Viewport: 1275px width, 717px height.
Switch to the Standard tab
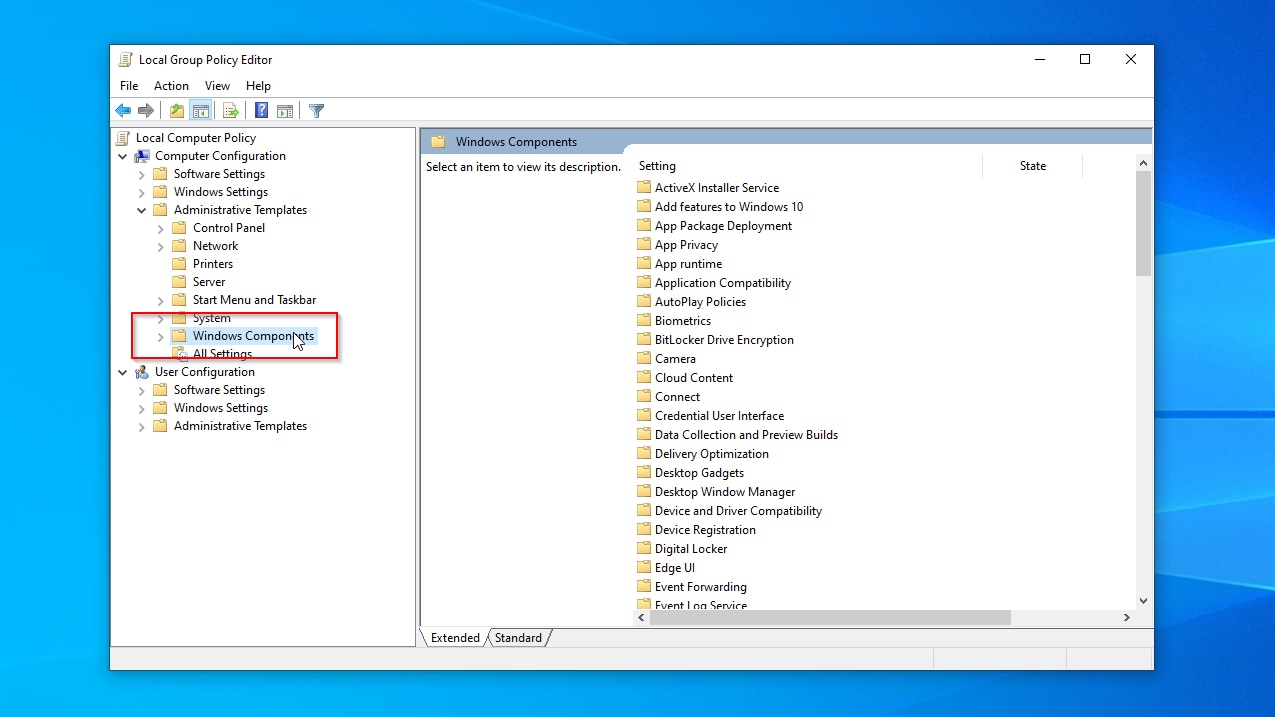pos(518,638)
